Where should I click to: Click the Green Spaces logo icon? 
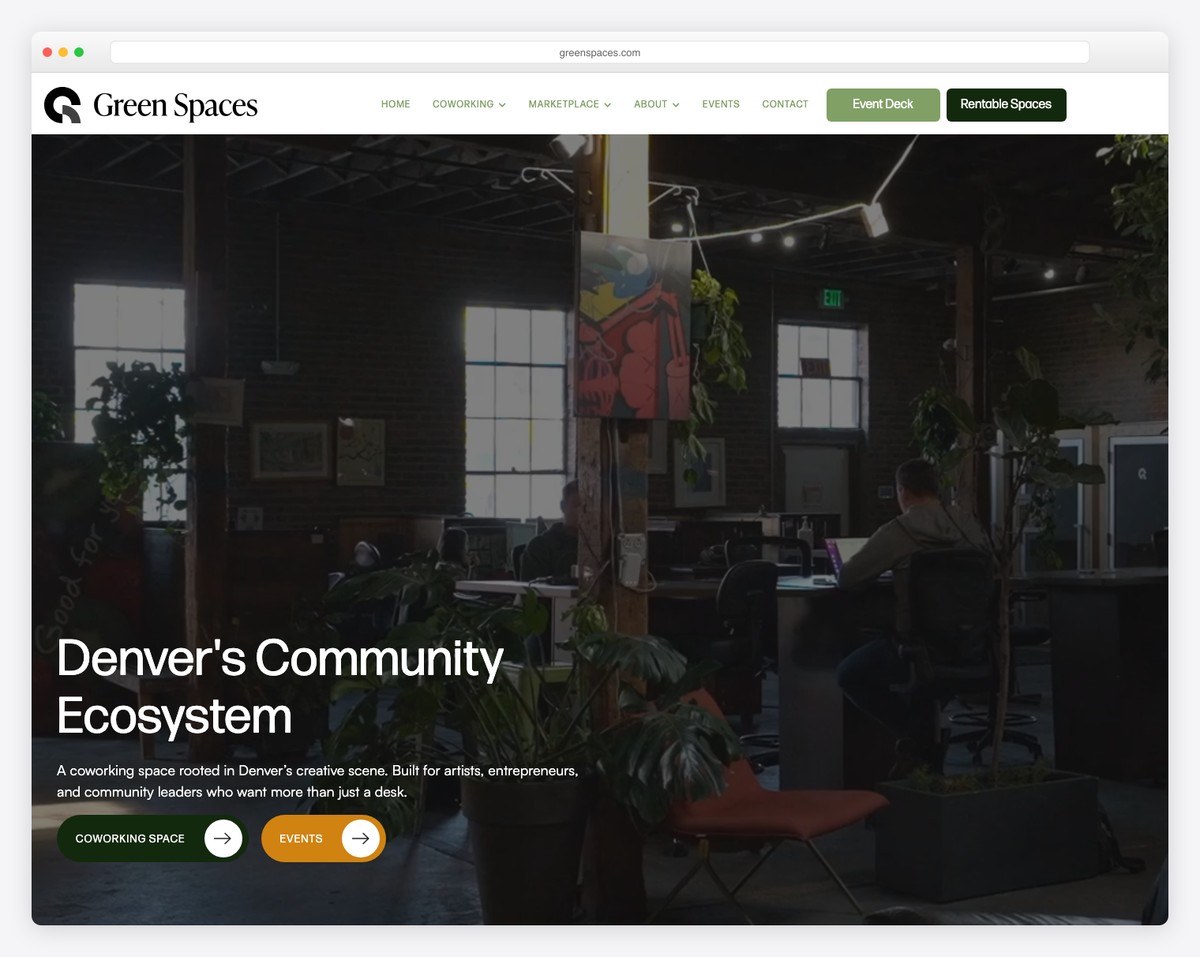[61, 104]
